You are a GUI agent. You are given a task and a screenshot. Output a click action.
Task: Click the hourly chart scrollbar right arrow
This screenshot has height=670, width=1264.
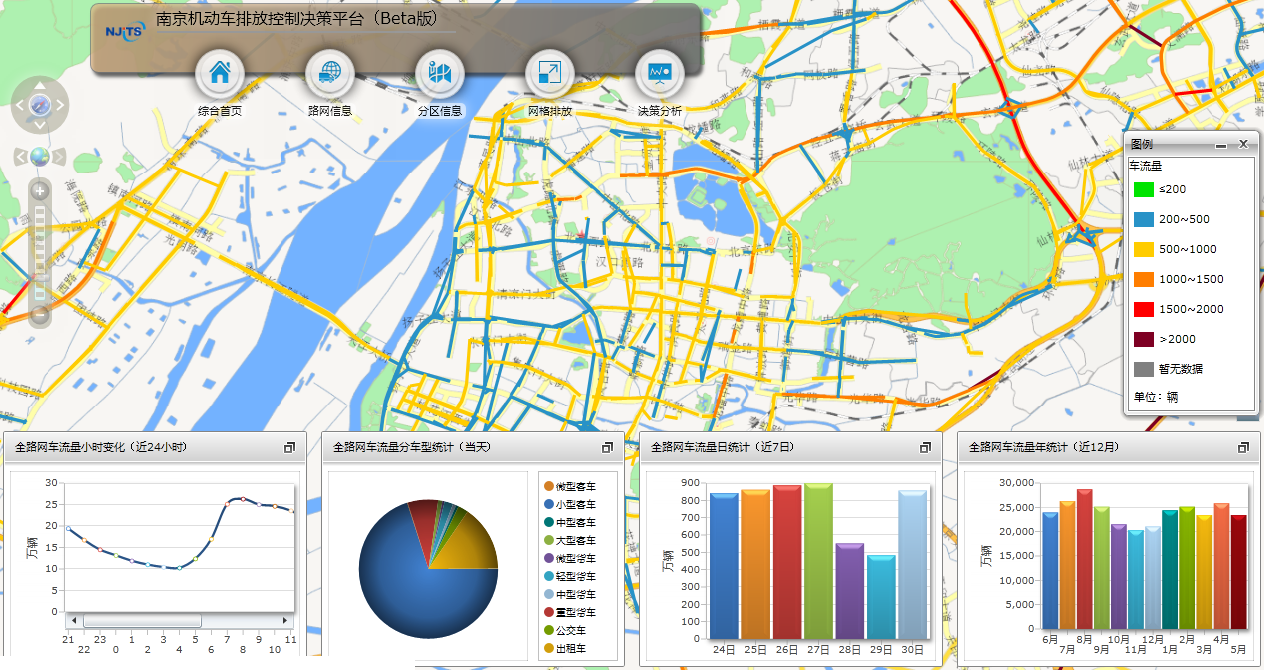[x=286, y=621]
